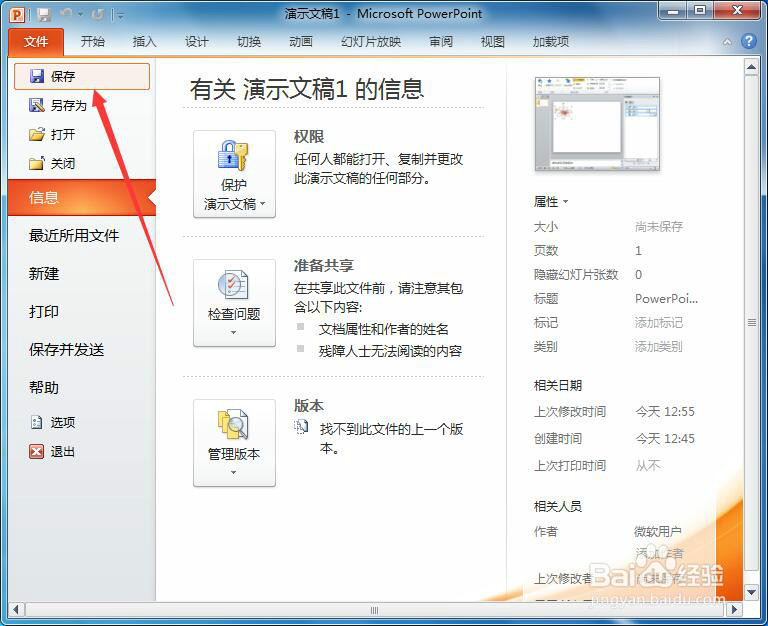The image size is (768, 626).
Task: Click the horizontal scrollbar thumb
Action: pyautogui.click(x=375, y=610)
